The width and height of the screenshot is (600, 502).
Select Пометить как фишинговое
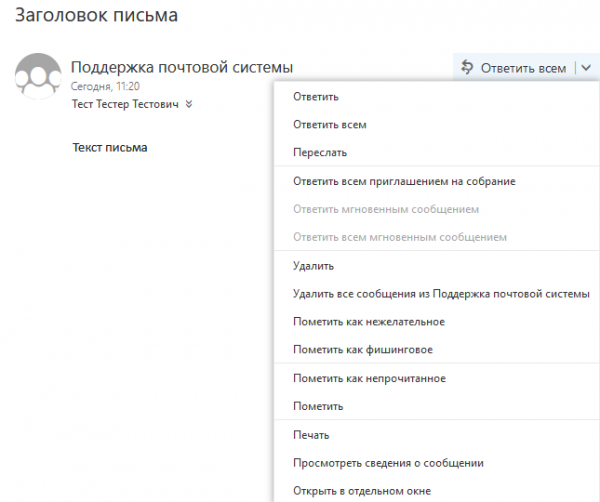(x=437, y=350)
